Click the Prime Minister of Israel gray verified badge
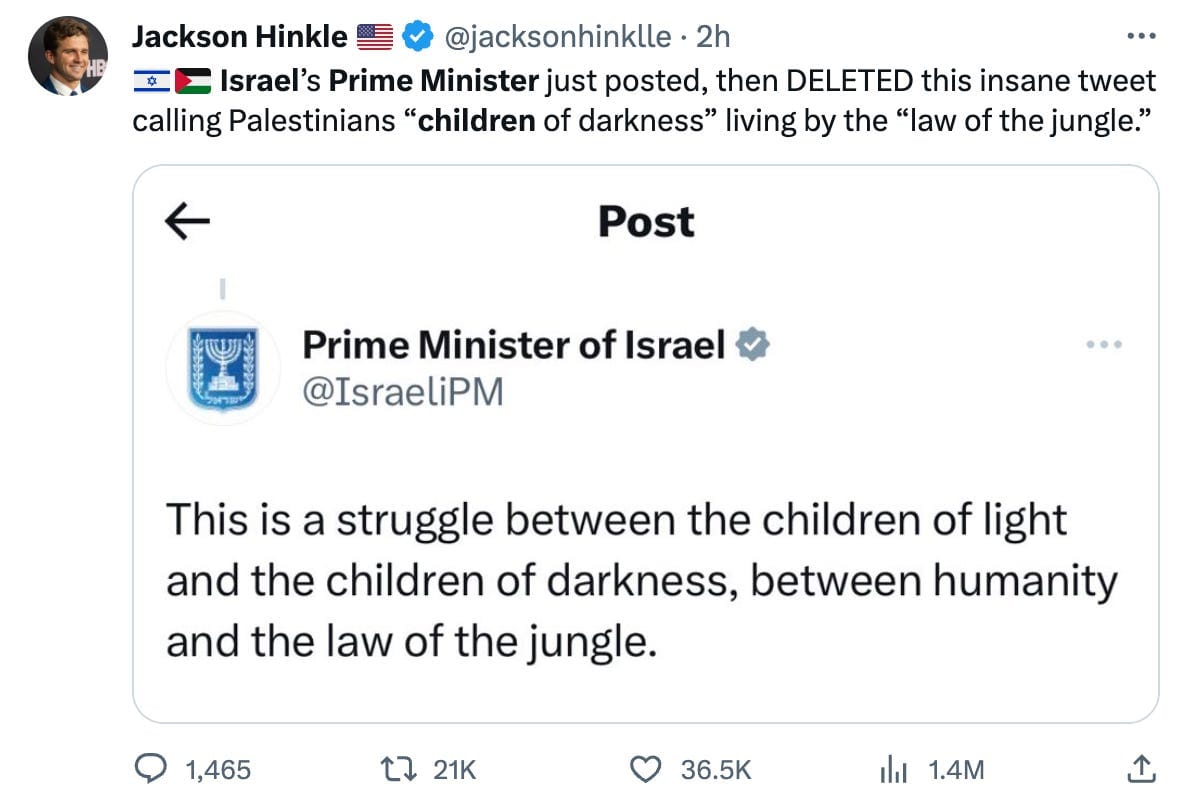The height and width of the screenshot is (804, 1186). [x=752, y=346]
